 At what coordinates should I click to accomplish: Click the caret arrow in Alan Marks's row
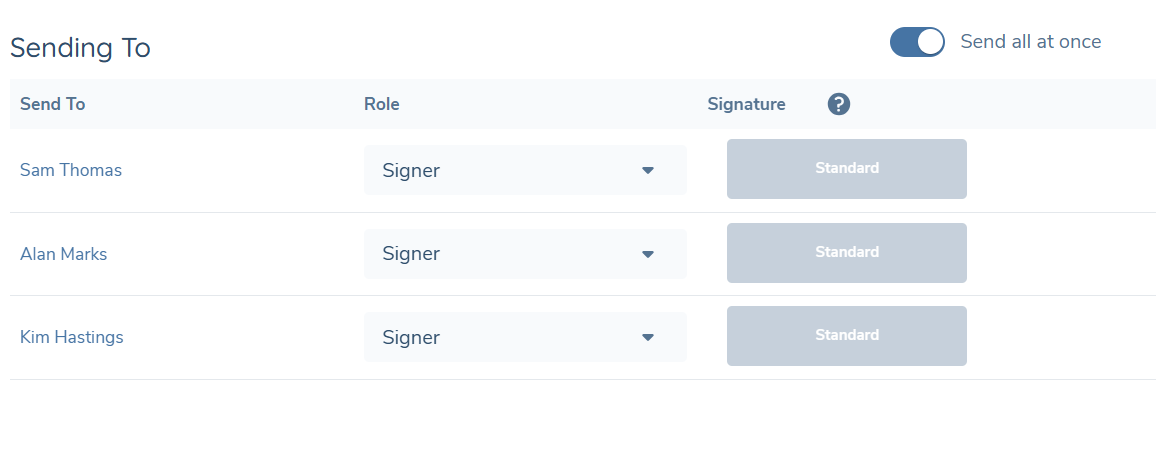[648, 254]
